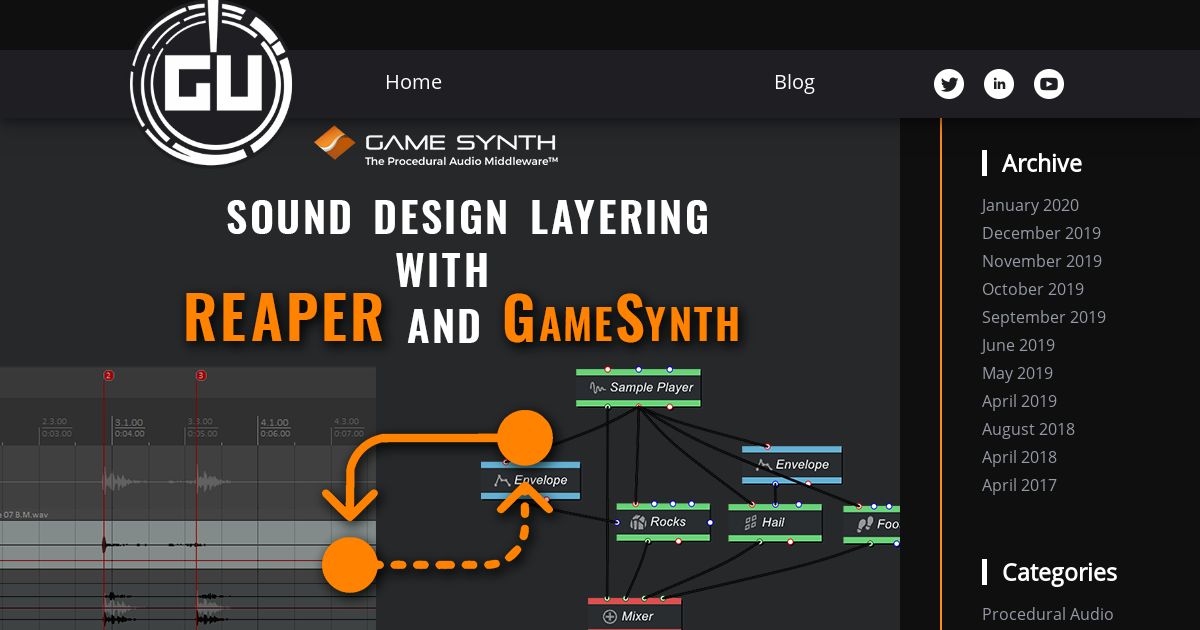Open the January 2020 archive
This screenshot has width=1200, height=630.
click(x=1030, y=205)
